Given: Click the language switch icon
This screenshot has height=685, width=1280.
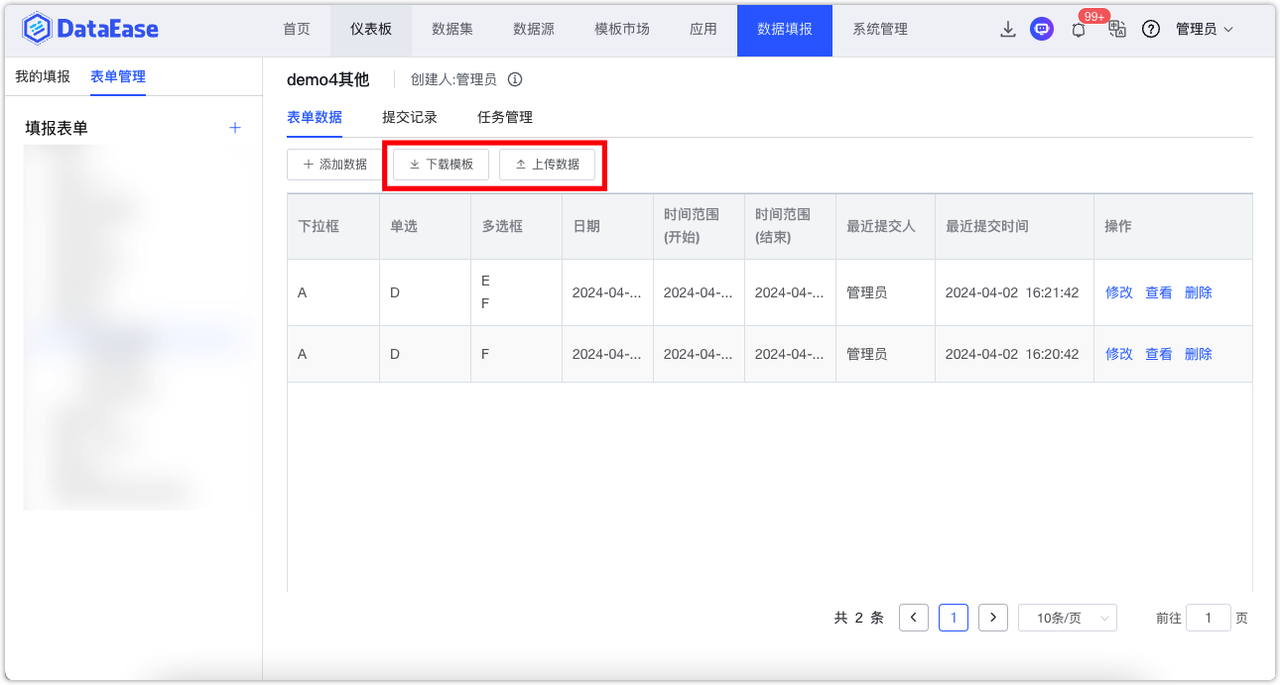Looking at the screenshot, I should [1117, 29].
